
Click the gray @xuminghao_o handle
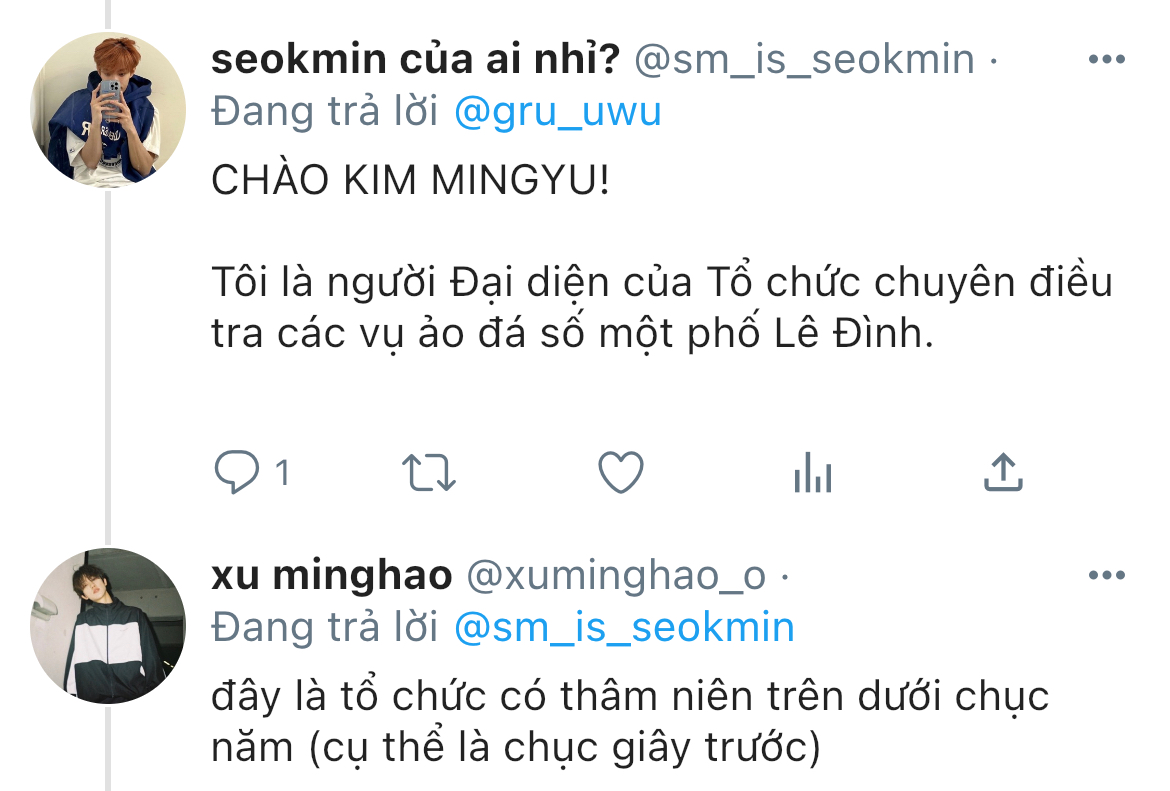[x=616, y=576]
